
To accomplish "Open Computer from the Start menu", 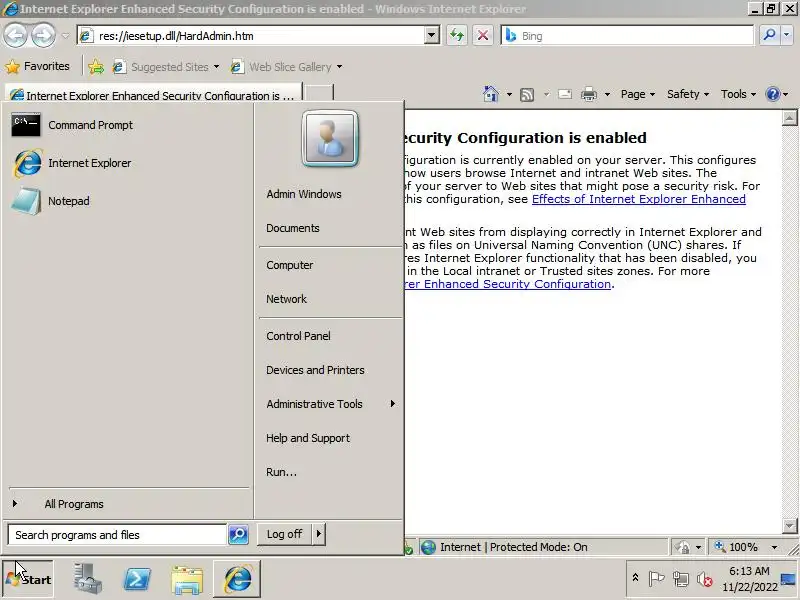I will 289,265.
